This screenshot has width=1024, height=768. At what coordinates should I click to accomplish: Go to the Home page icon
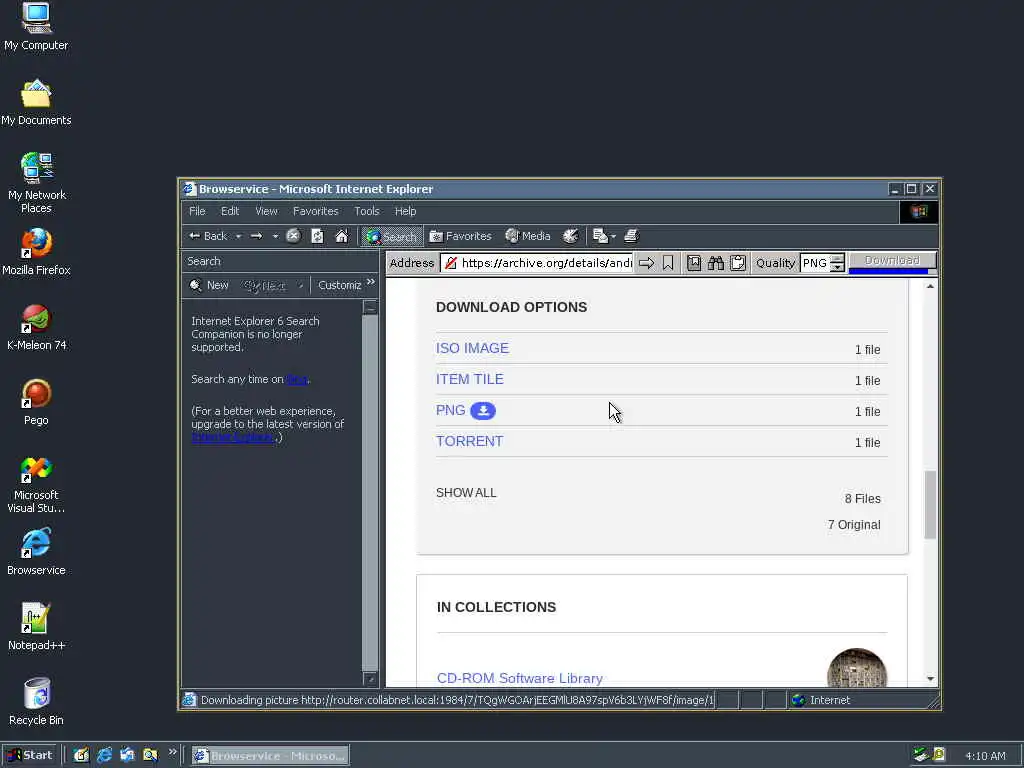coord(342,236)
